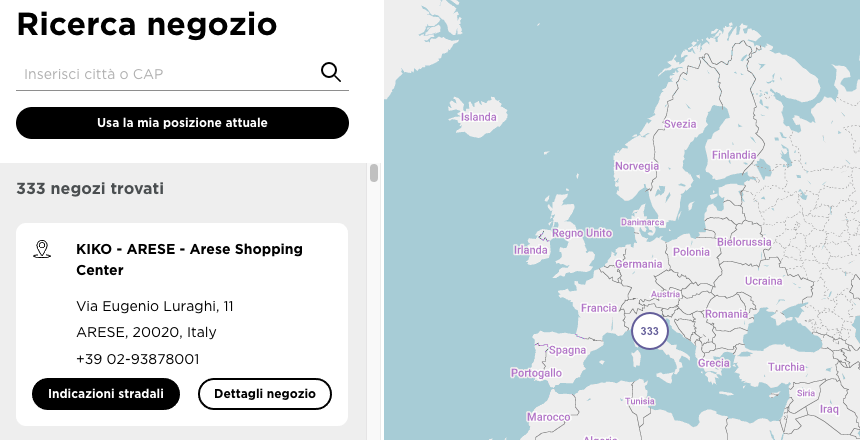Image resolution: width=860 pixels, height=440 pixels.
Task: Open "Indicazioni stradali" for Arese store
Action: [x=106, y=394]
